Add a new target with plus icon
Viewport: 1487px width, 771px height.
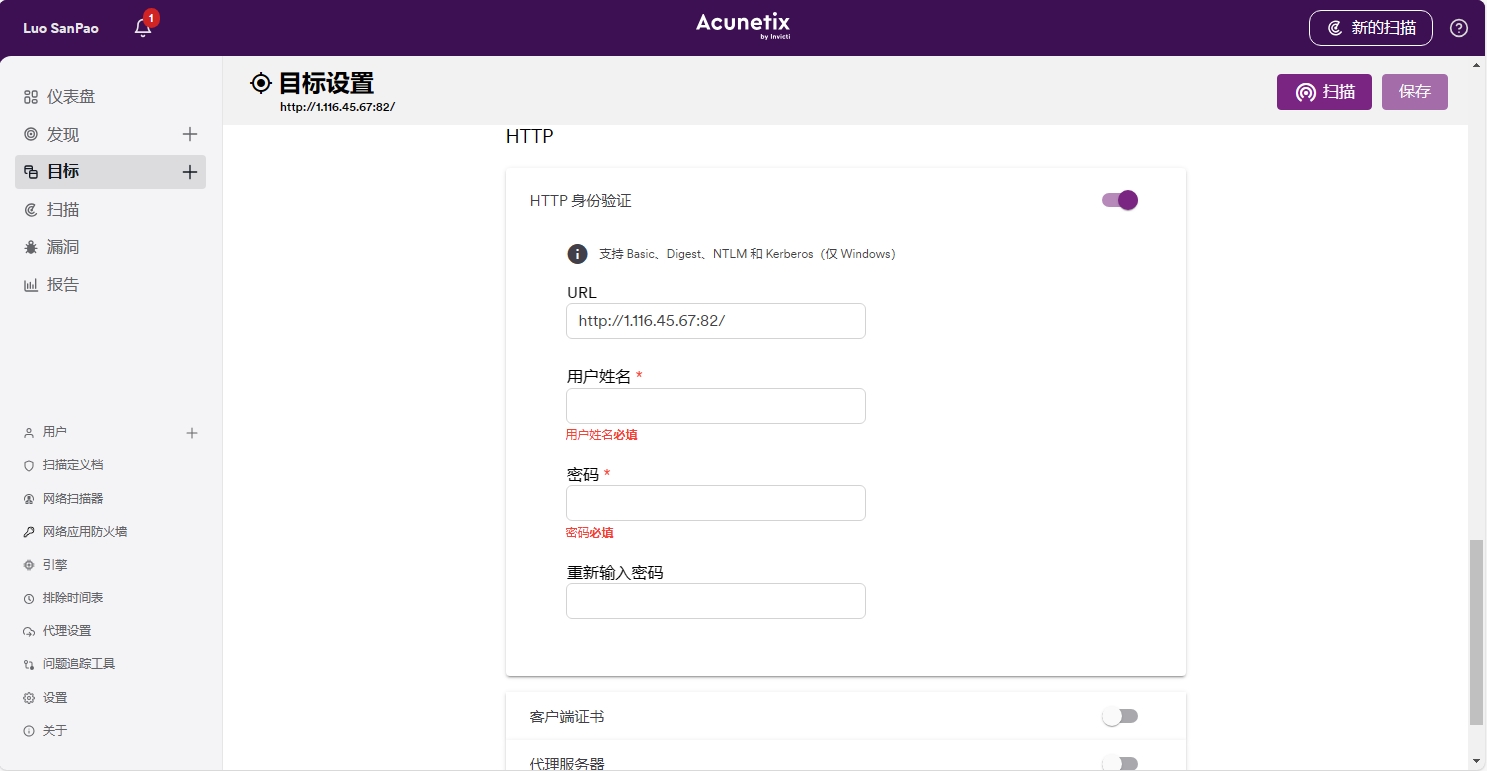(190, 172)
